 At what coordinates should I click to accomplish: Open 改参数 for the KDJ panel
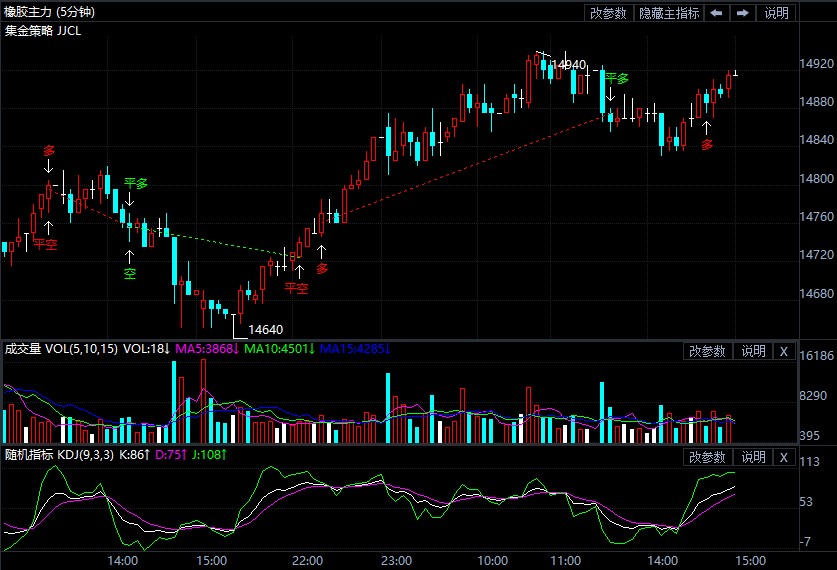click(707, 457)
